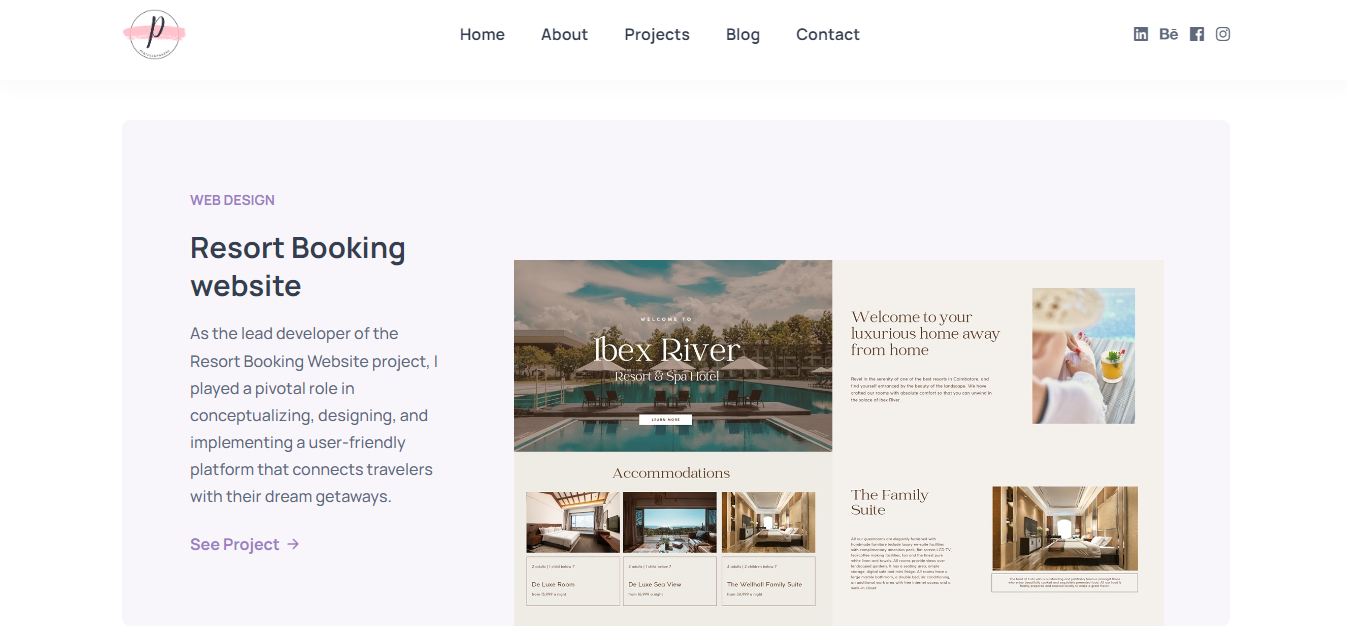This screenshot has width=1347, height=635.
Task: Select the De Luxe Room thumbnail
Action: 572,521
